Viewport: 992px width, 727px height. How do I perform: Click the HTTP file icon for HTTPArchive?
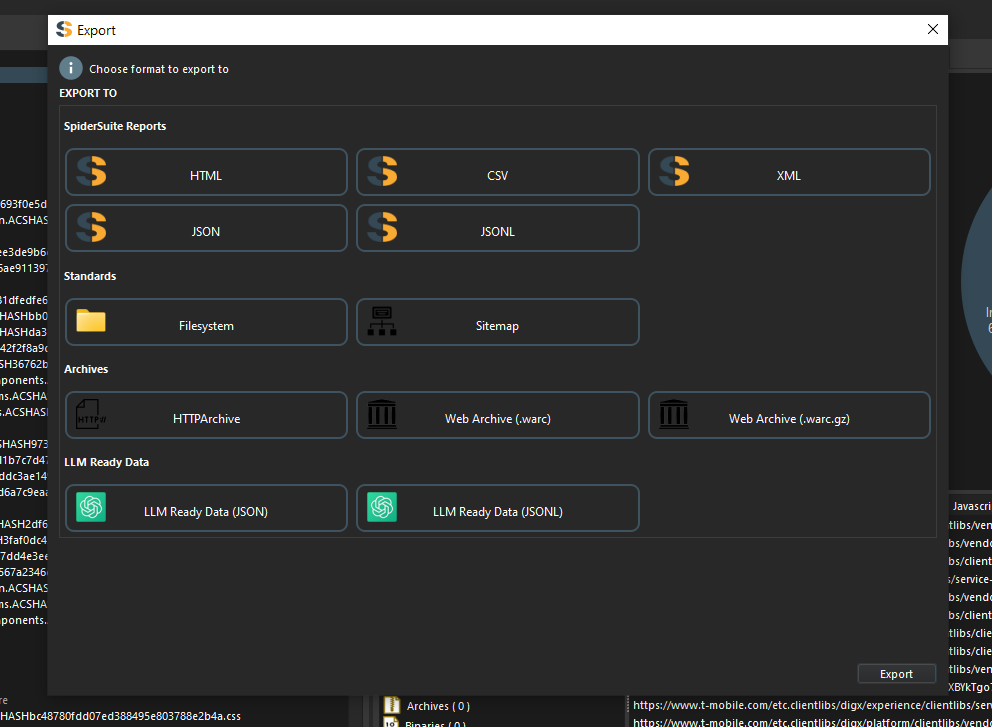91,414
